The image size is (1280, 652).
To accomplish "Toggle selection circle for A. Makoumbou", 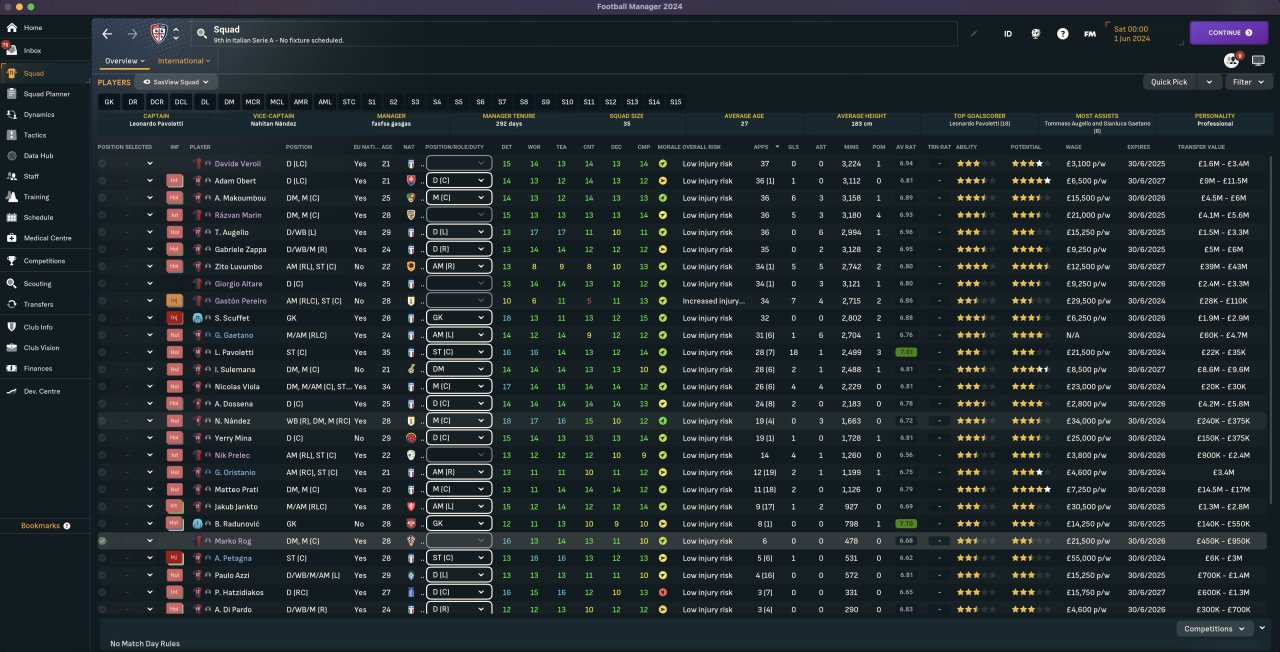I will click(102, 197).
